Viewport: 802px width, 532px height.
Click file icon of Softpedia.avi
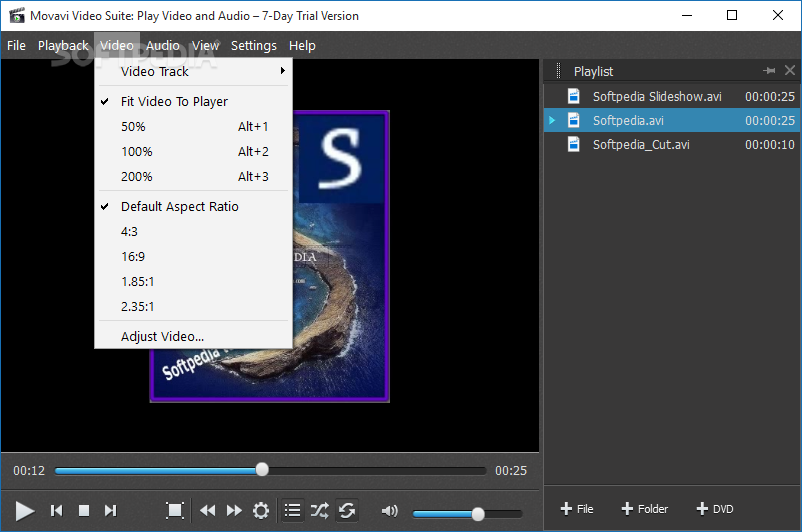[574, 120]
